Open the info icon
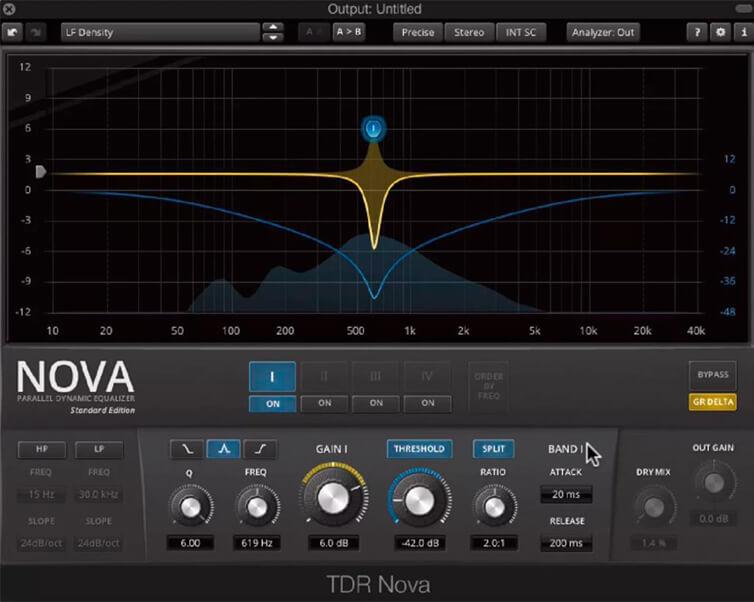The width and height of the screenshot is (754, 602). [744, 32]
